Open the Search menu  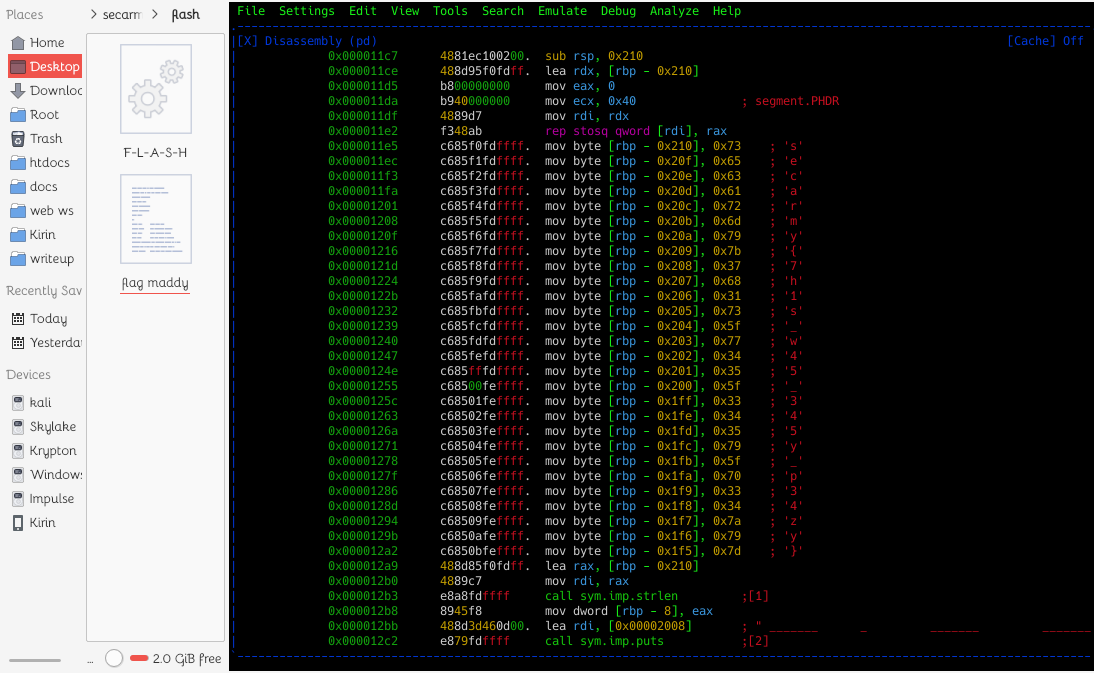(x=502, y=11)
